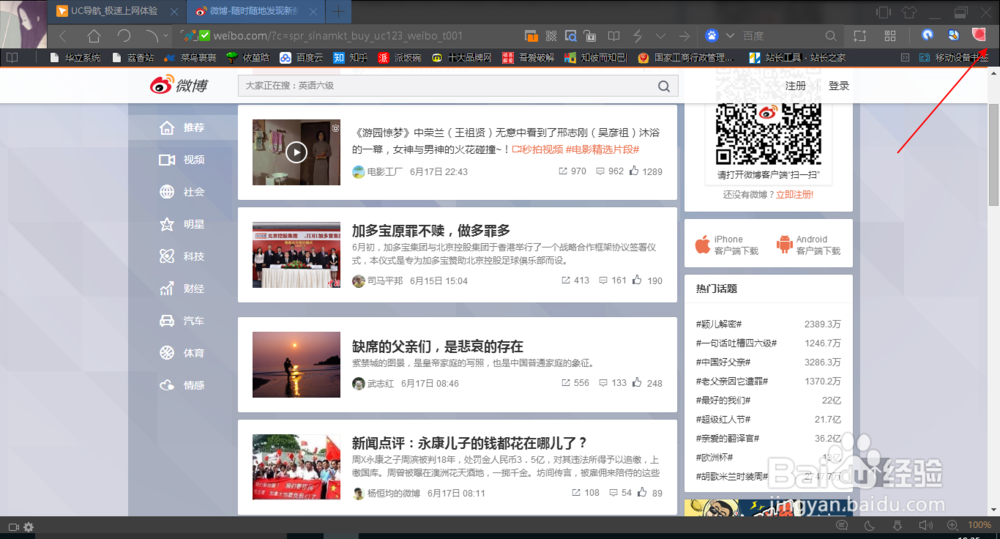Open the 移动设备书签 folder
Image resolution: width=1000 pixels, height=539 pixels.
(953, 58)
